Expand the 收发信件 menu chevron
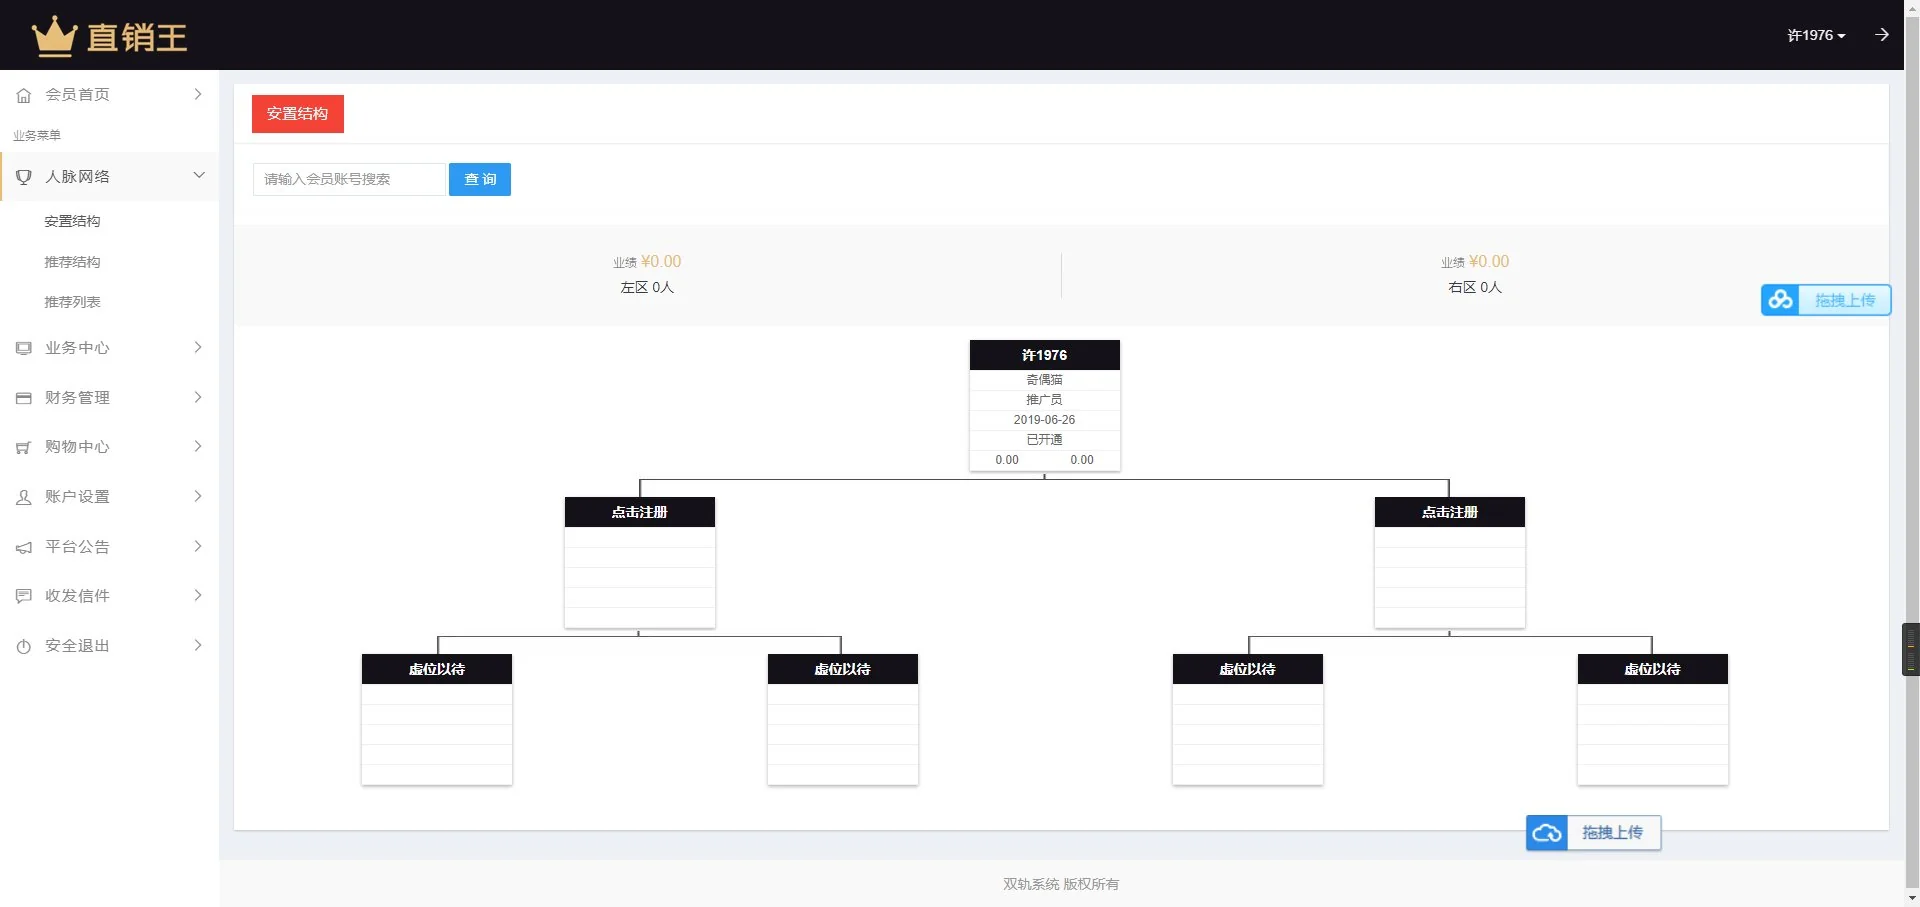Viewport: 1920px width, 907px height. (x=198, y=595)
